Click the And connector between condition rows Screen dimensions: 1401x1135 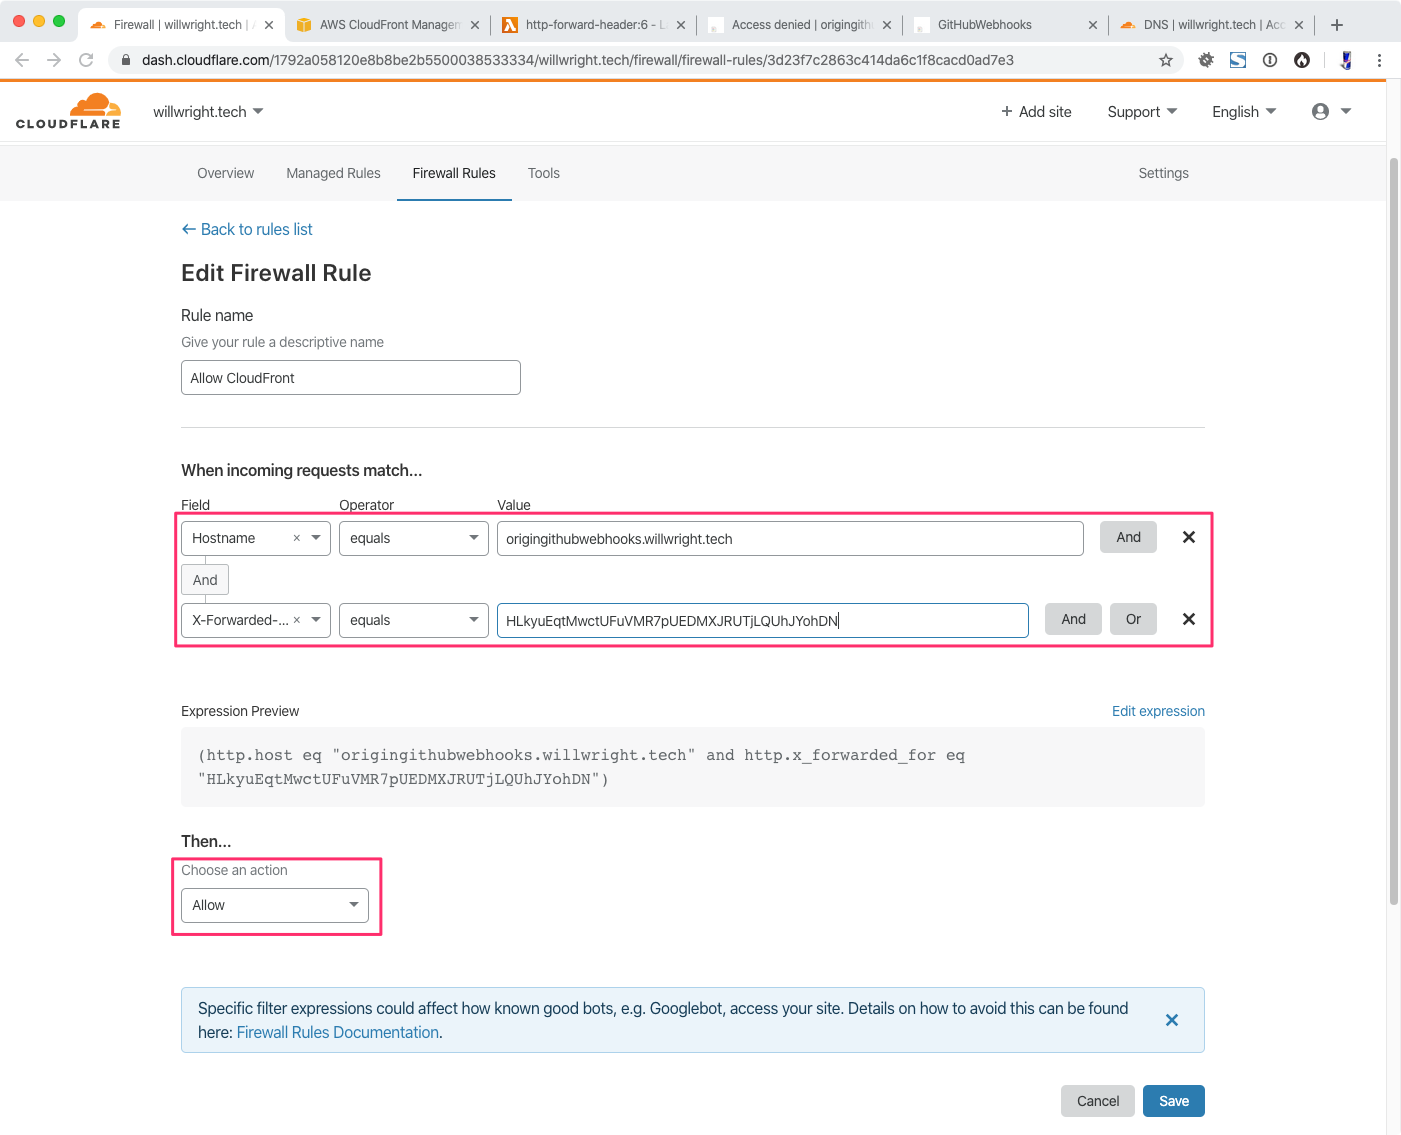(x=205, y=580)
